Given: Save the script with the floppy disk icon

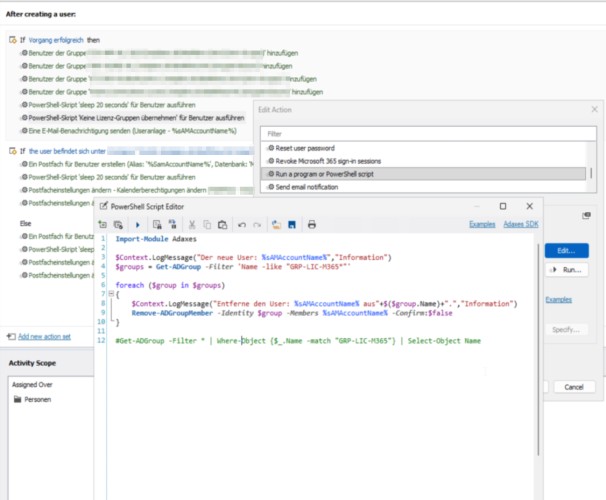Looking at the screenshot, I should pyautogui.click(x=292, y=224).
